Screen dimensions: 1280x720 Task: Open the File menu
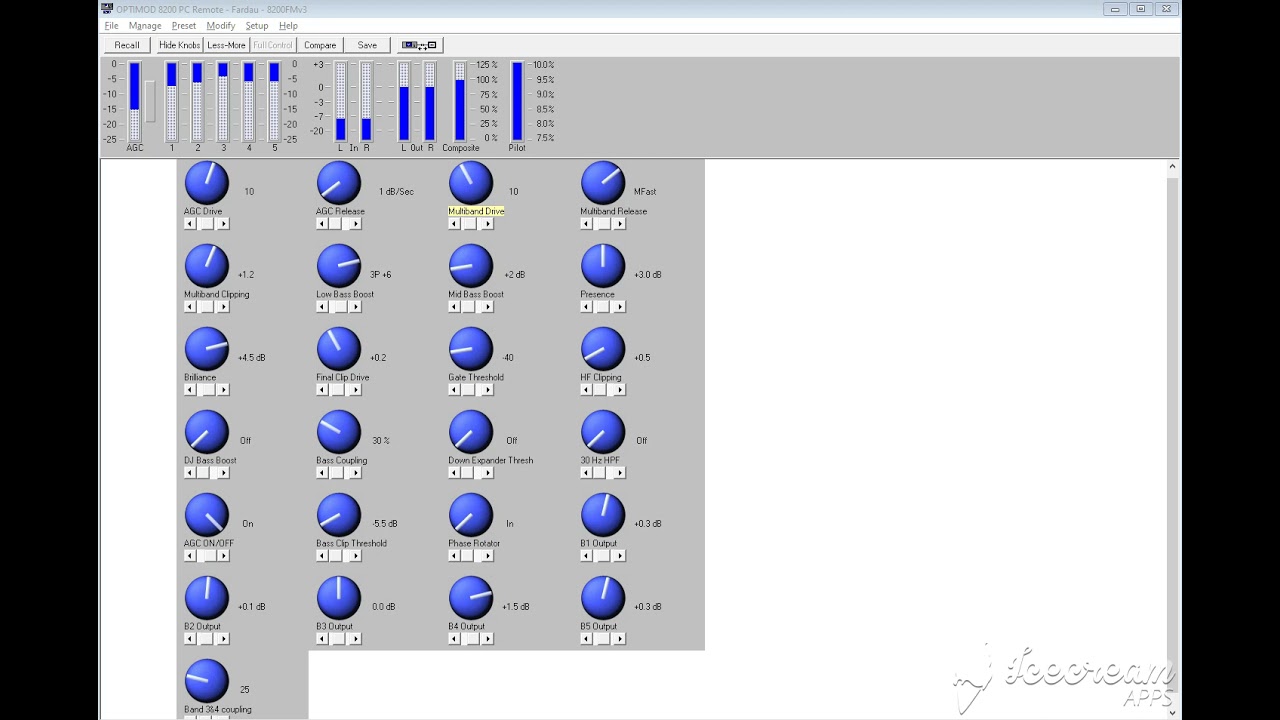pos(111,26)
